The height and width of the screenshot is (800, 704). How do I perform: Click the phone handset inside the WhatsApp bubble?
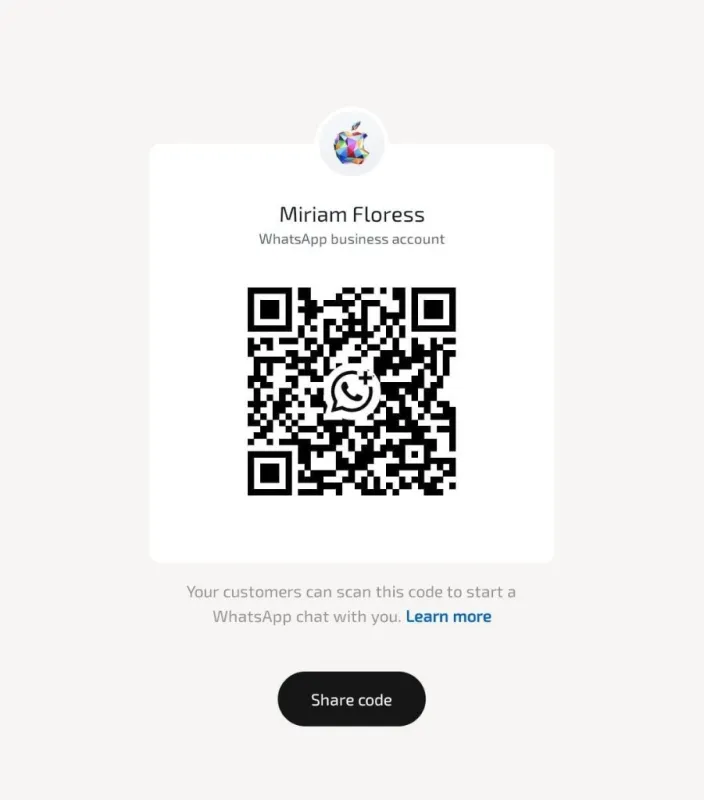point(350,391)
